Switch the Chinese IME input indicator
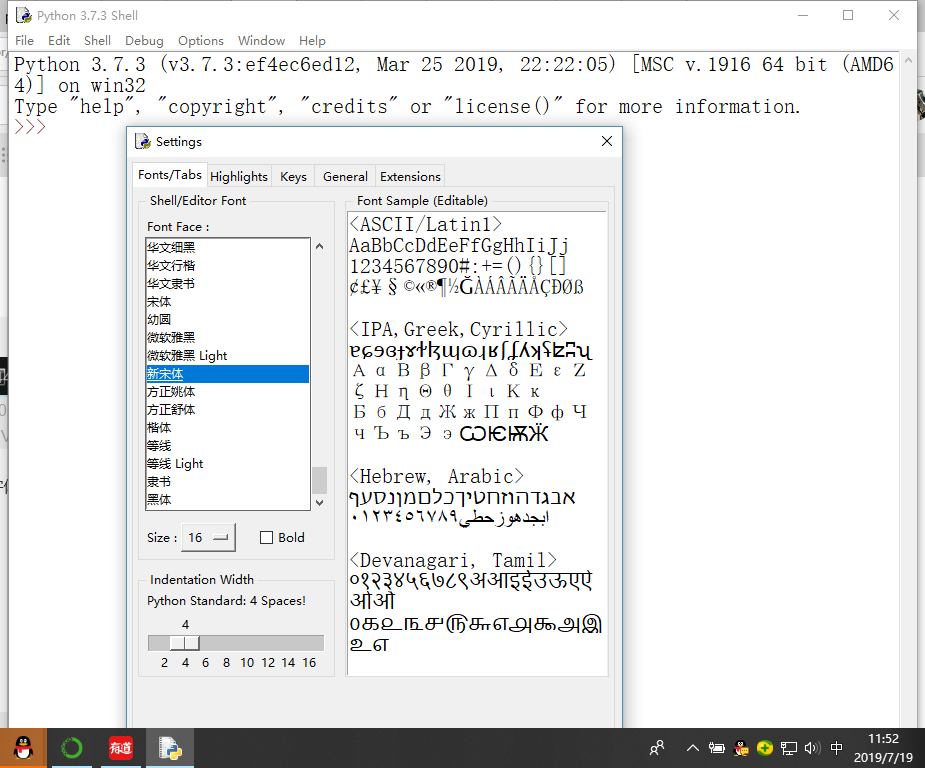925x768 pixels. pos(837,748)
